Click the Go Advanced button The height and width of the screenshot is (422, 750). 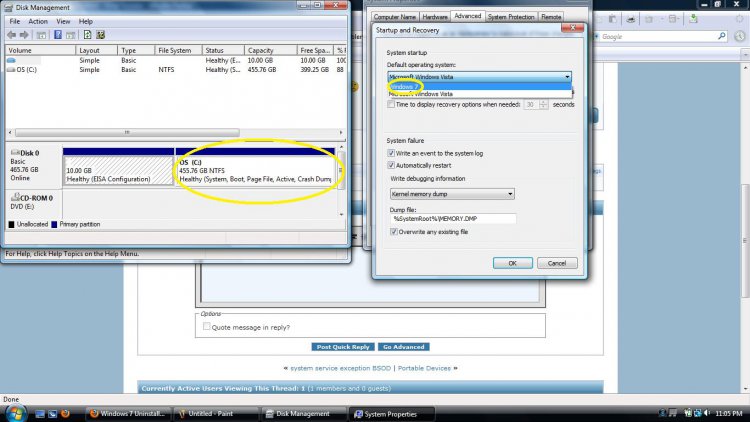click(404, 347)
